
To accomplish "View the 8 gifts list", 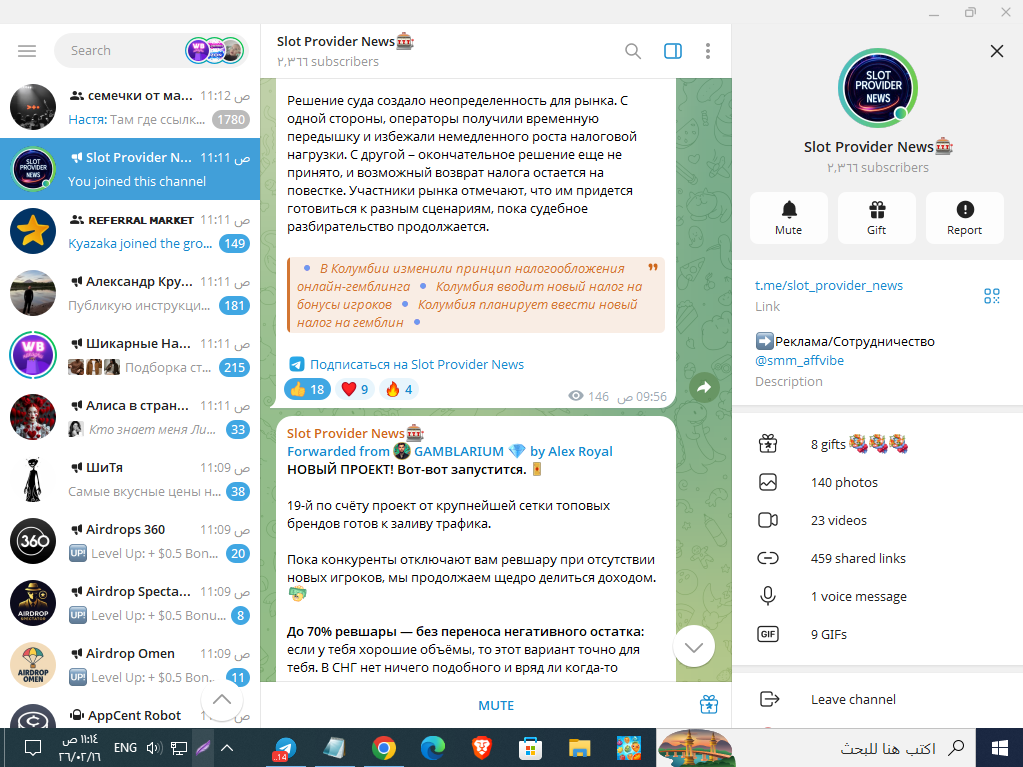I will [878, 444].
